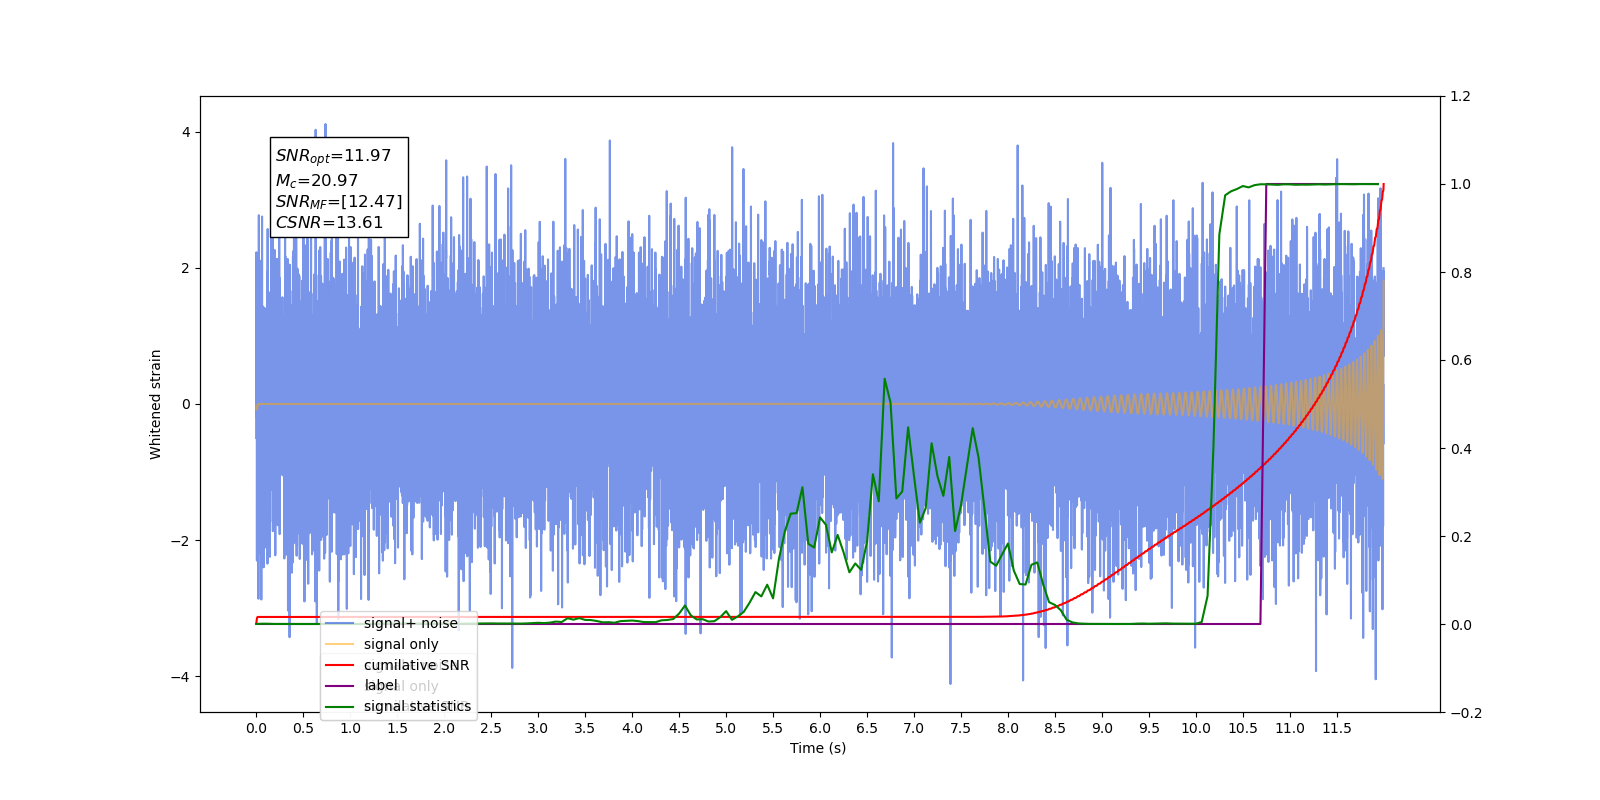Click the SNRMF=[12.47] annotation text
Screen dimensions: 1600x800
click(x=339, y=202)
